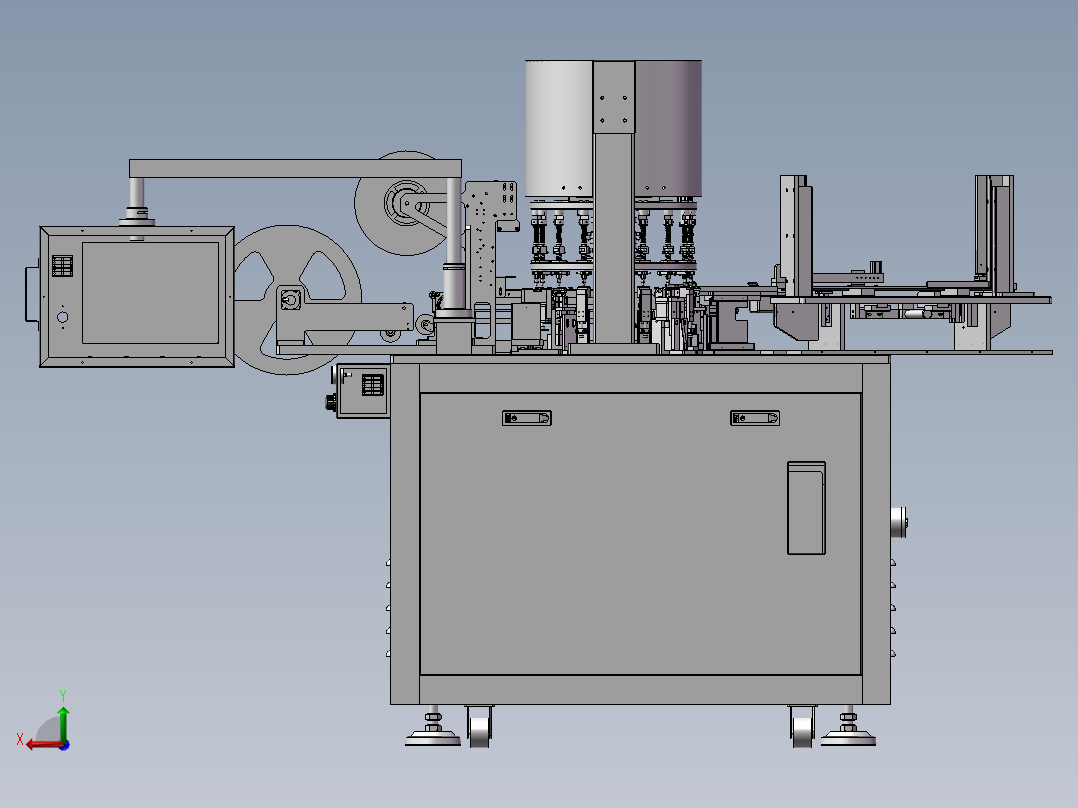Image resolution: width=1078 pixels, height=808 pixels.
Task: Select the vent grille on HMI enclosure
Action: click(x=62, y=266)
